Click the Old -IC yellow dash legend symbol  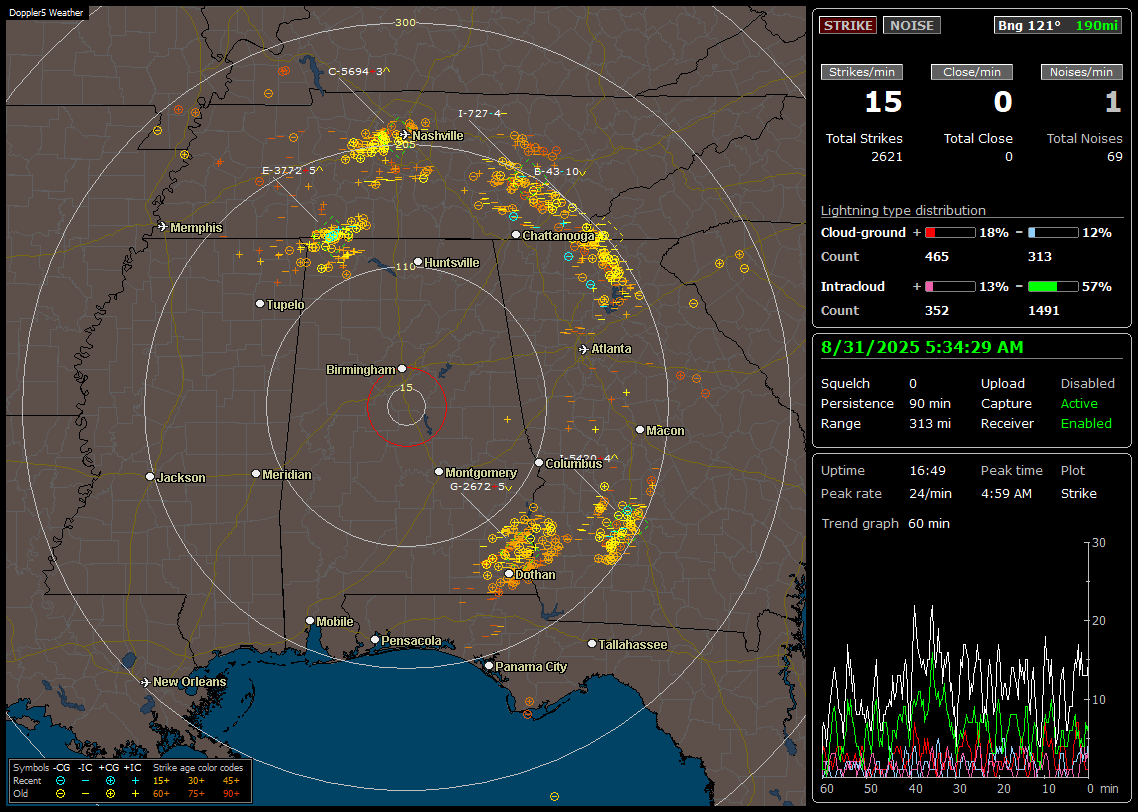(x=86, y=794)
